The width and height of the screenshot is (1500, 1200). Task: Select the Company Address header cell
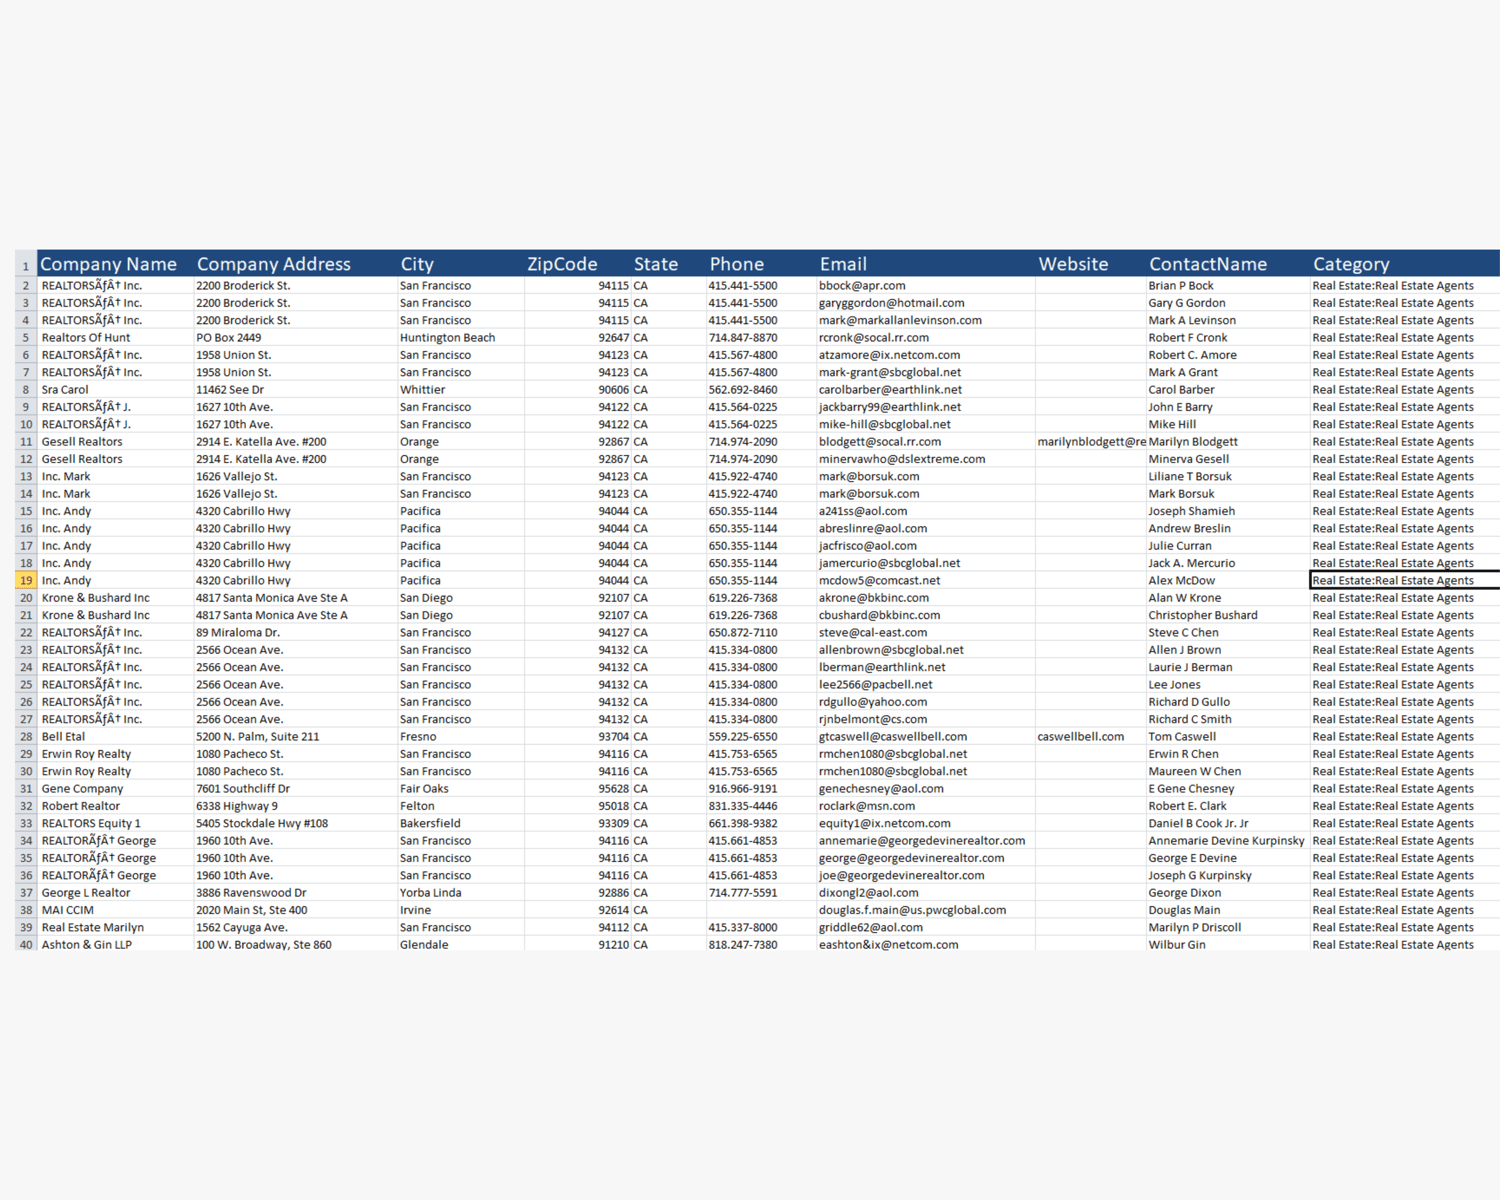(295, 264)
